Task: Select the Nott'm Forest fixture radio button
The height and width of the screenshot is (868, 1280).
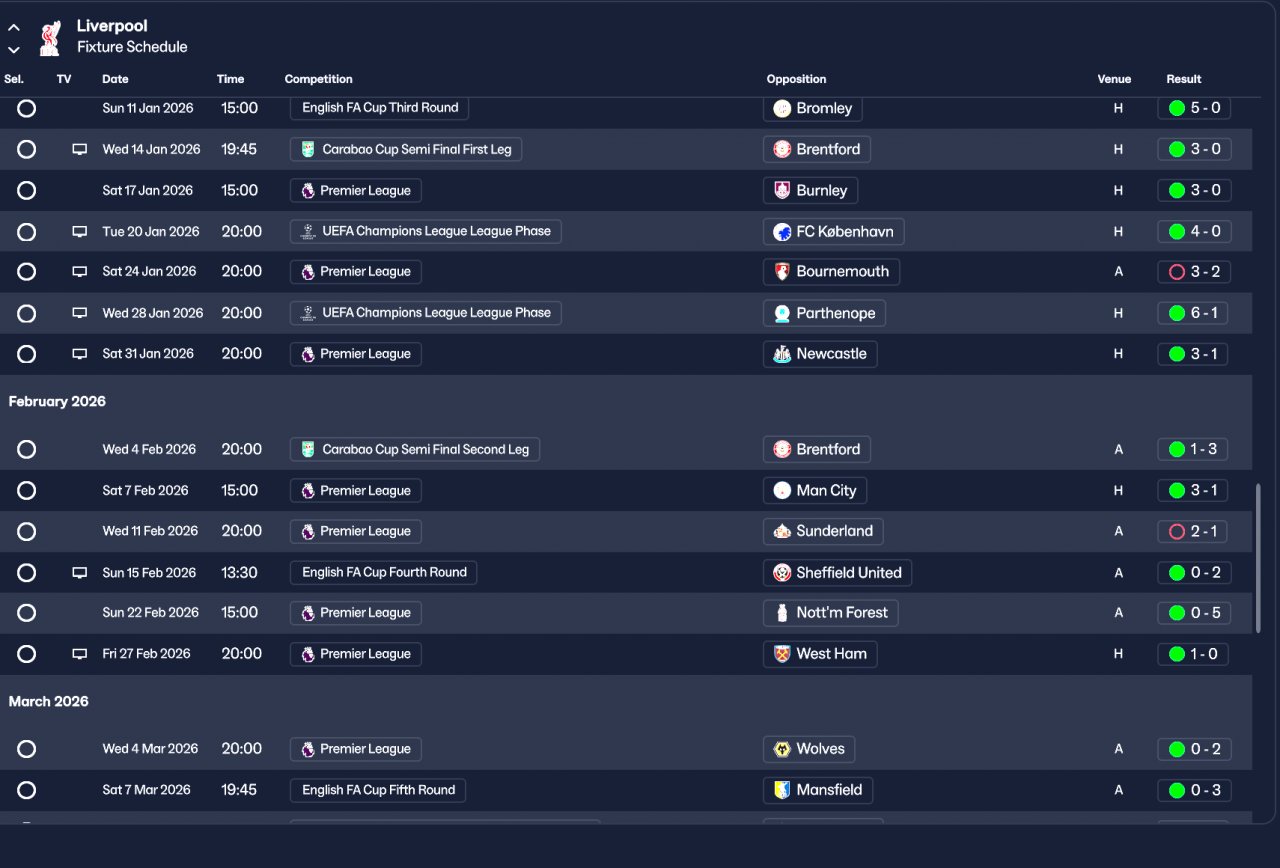Action: 27,613
